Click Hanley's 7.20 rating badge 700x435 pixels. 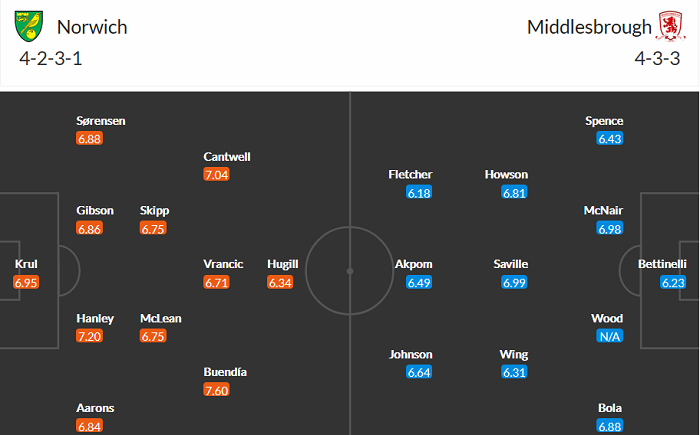(89, 337)
